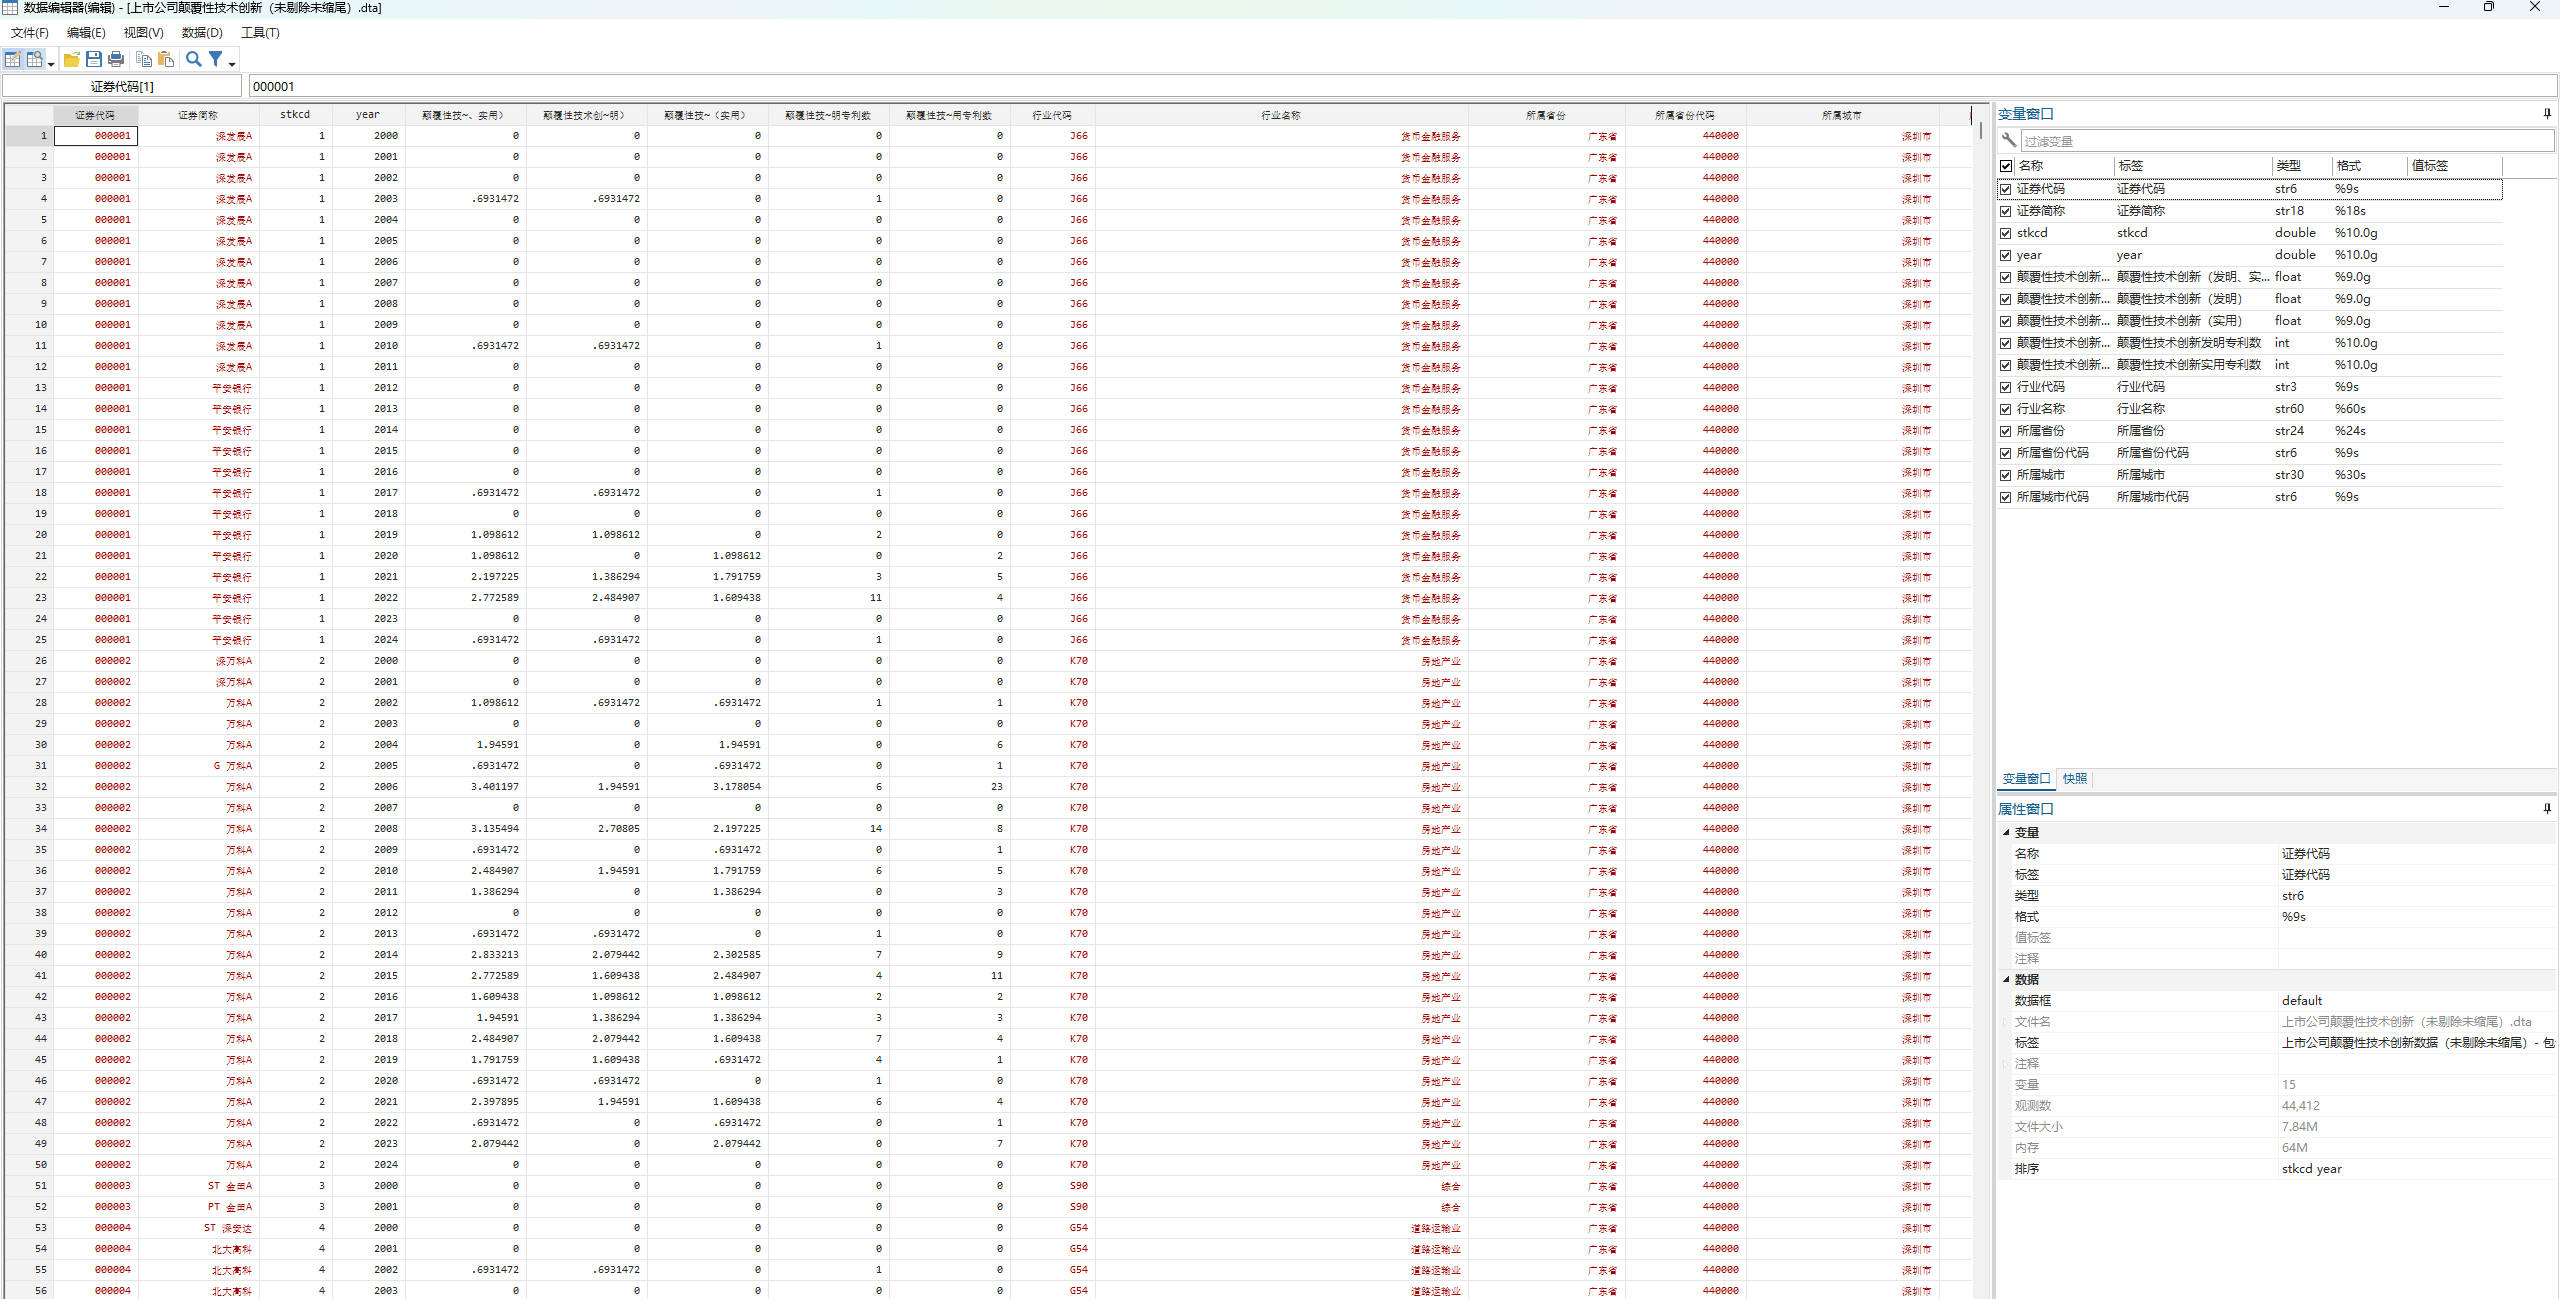Toggle the 所属城市 variable checkbox
Viewport: 2560px width, 1299px height.
2005,475
